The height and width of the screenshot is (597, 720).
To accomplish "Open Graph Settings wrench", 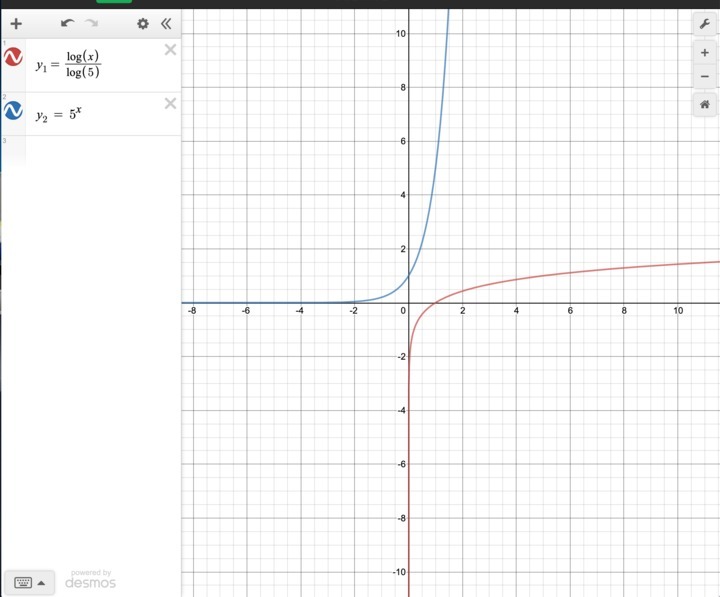I will (x=704, y=23).
